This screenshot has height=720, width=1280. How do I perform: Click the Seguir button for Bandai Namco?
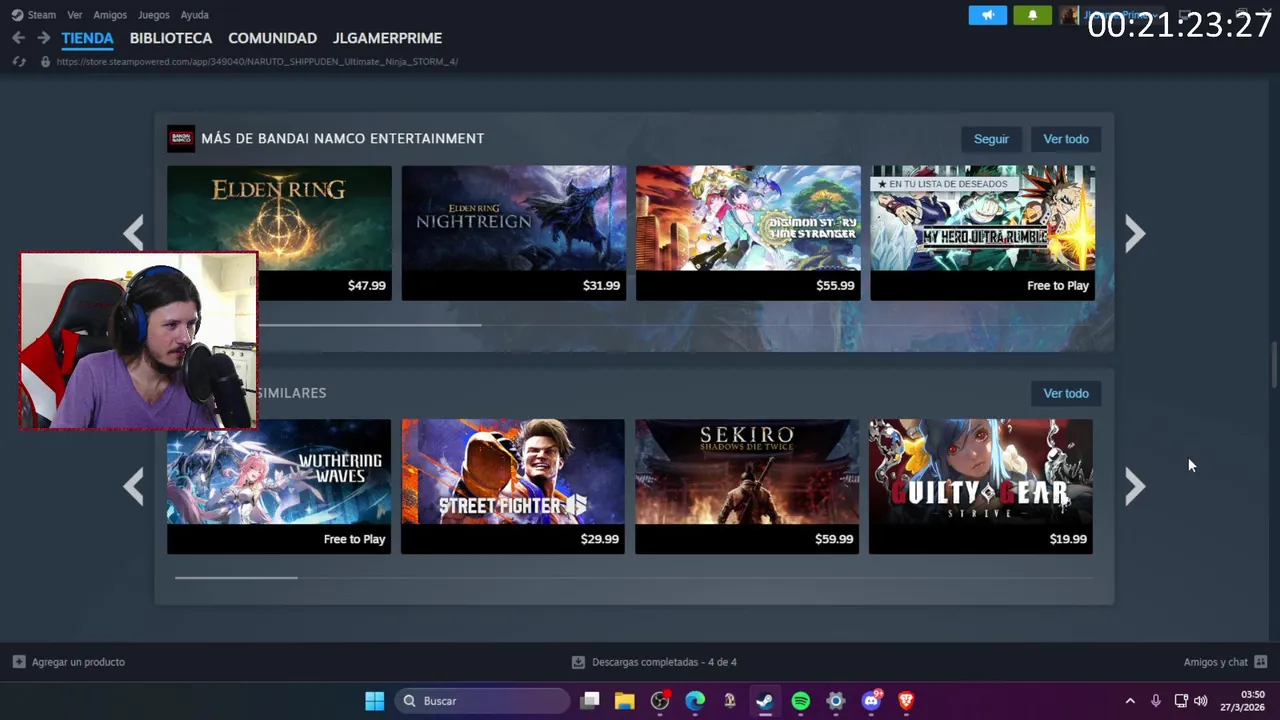click(991, 139)
